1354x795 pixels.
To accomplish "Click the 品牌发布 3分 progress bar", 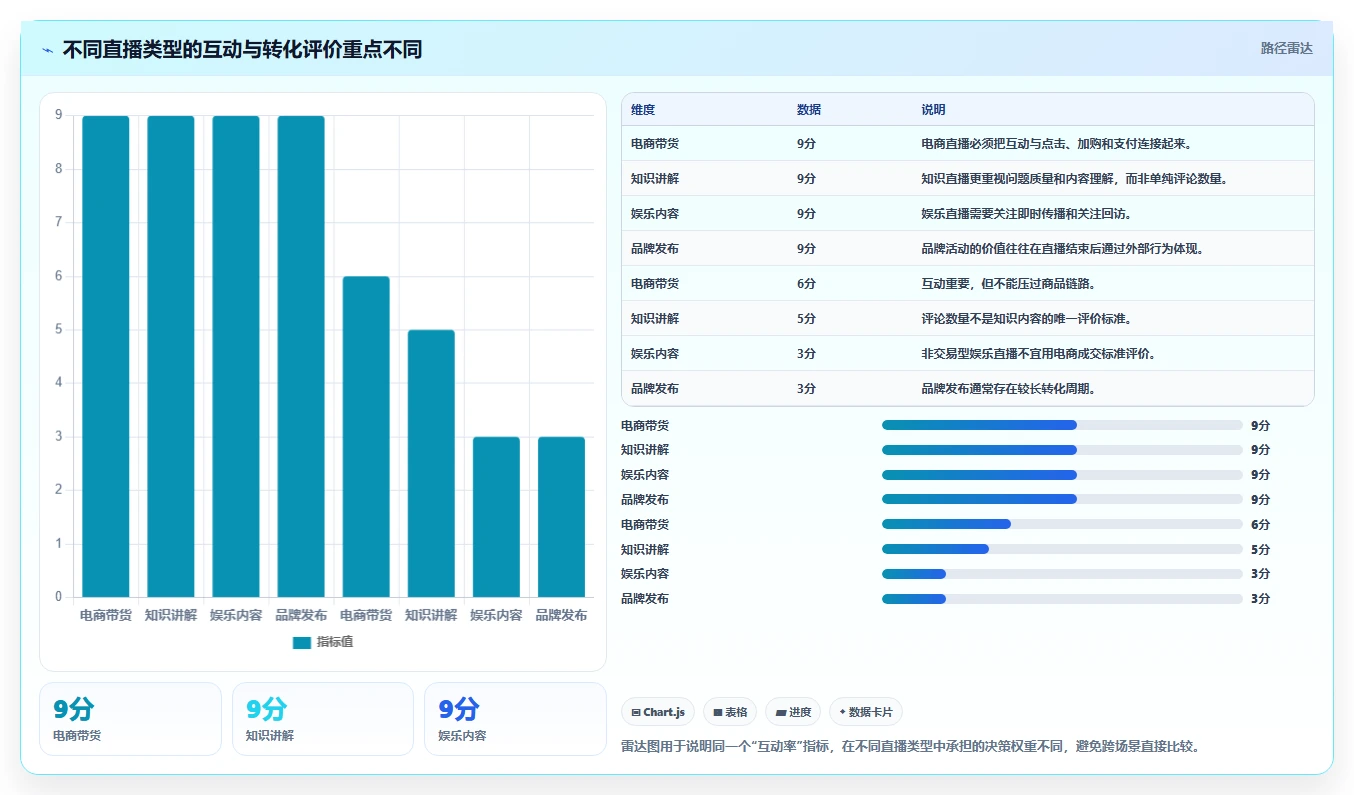I will (x=1062, y=599).
